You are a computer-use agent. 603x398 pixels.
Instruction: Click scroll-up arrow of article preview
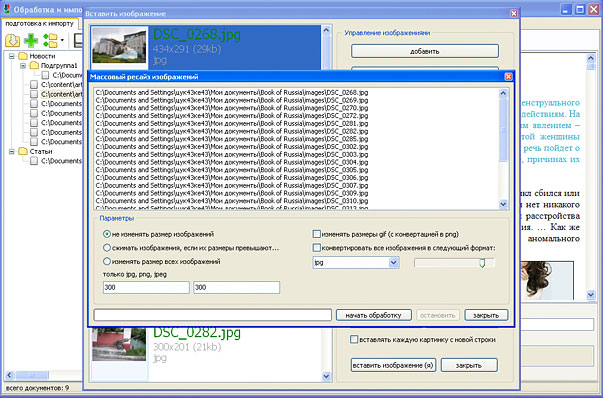pos(591,58)
